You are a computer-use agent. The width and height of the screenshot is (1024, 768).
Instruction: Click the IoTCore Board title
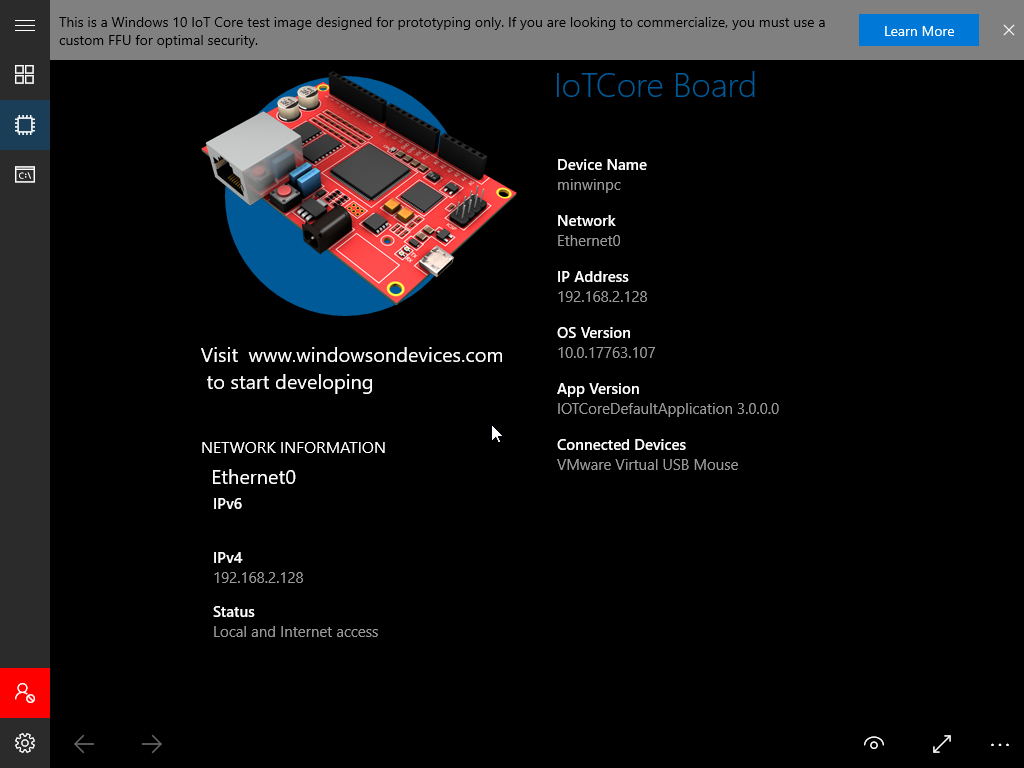pos(655,86)
